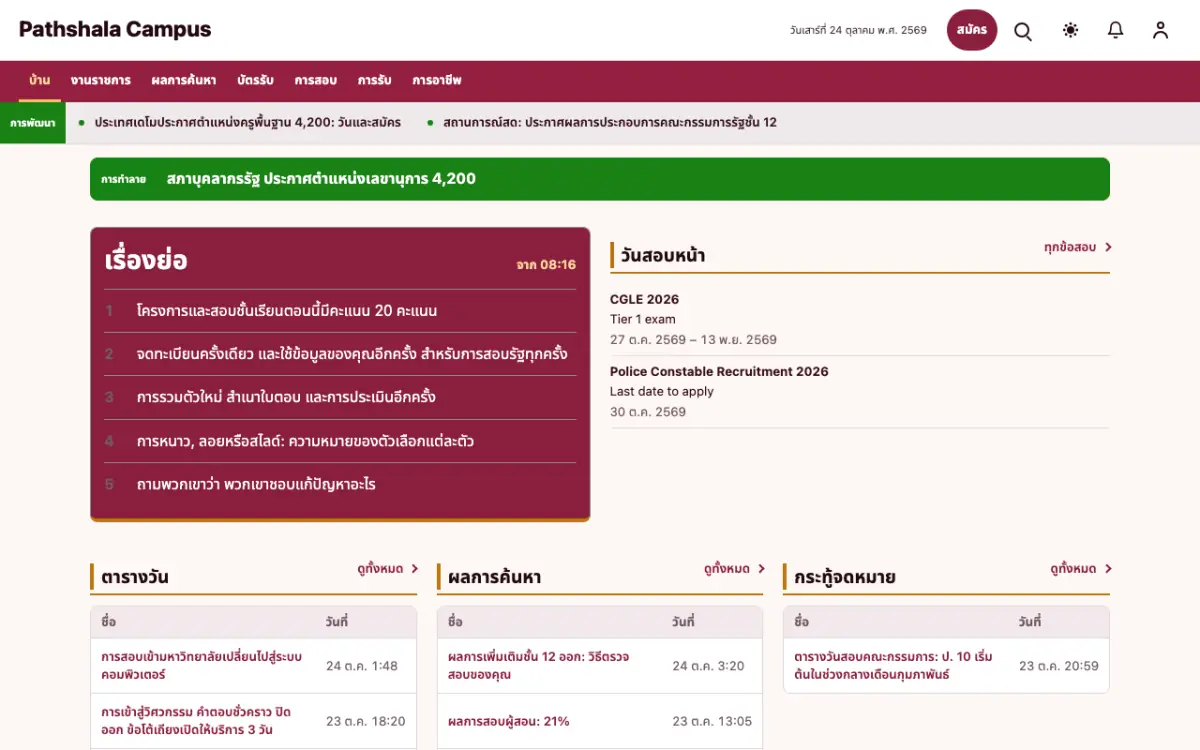Open notifications bell icon

[1116, 30]
